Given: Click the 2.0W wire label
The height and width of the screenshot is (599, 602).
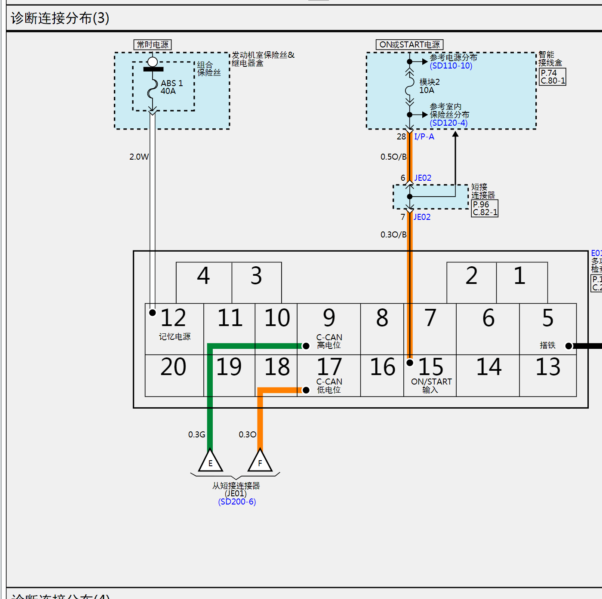Looking at the screenshot, I should (x=139, y=157).
